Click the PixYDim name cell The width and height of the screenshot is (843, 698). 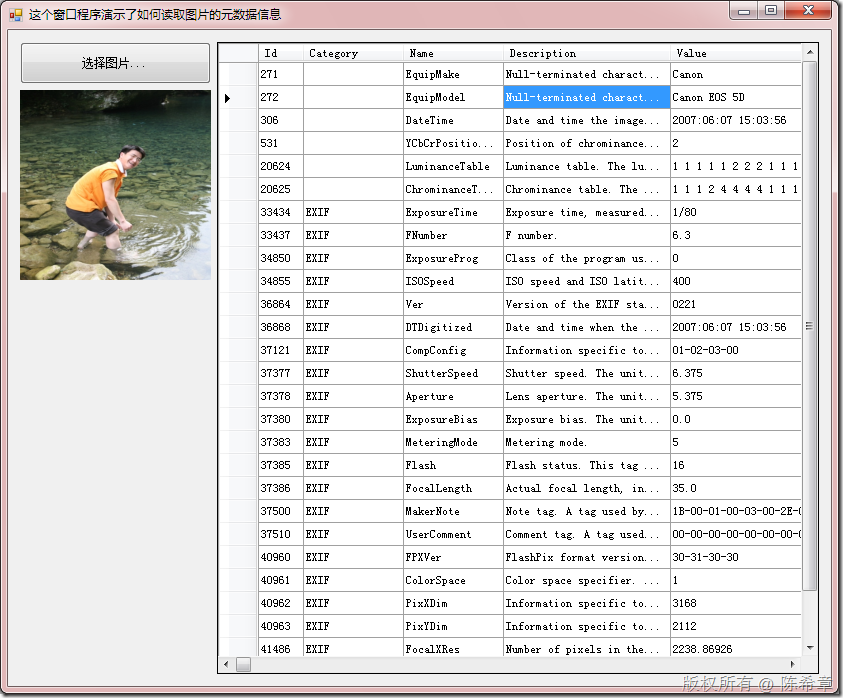[x=453, y=626]
